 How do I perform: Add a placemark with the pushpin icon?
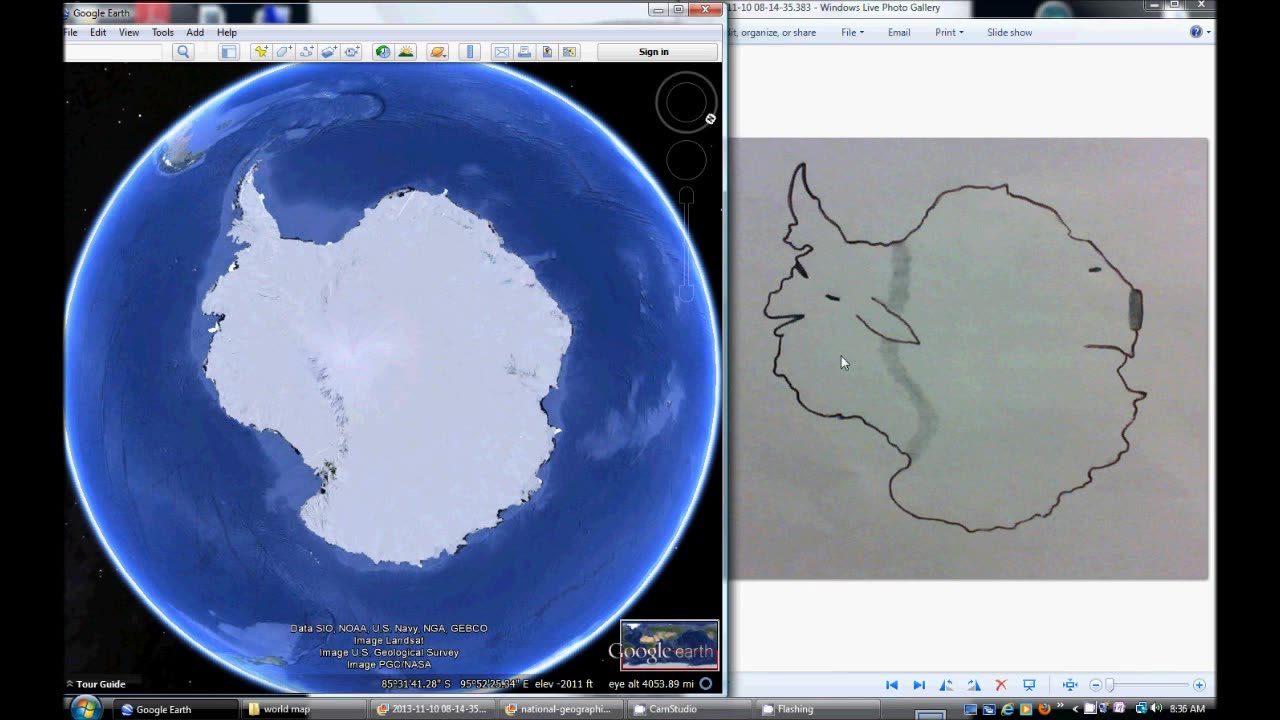pos(261,52)
